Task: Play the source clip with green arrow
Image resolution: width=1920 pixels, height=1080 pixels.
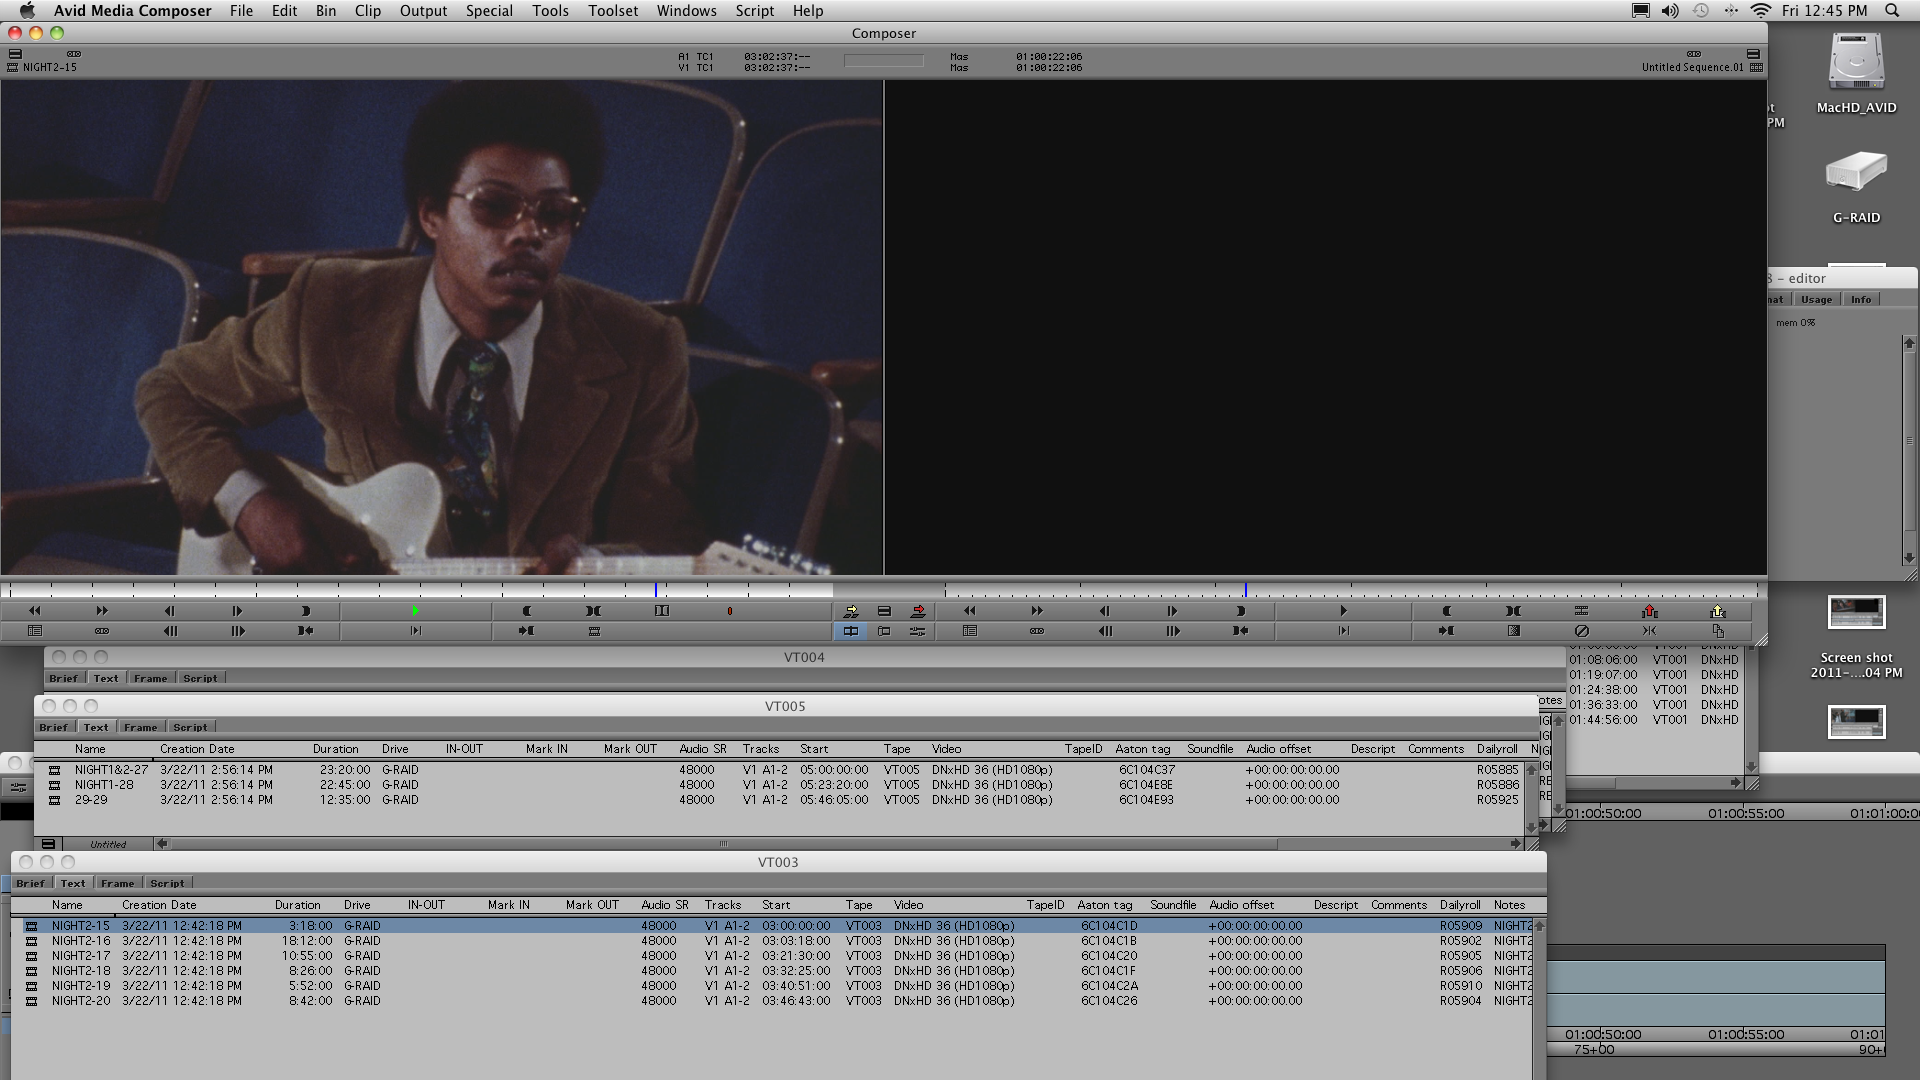Action: click(415, 611)
